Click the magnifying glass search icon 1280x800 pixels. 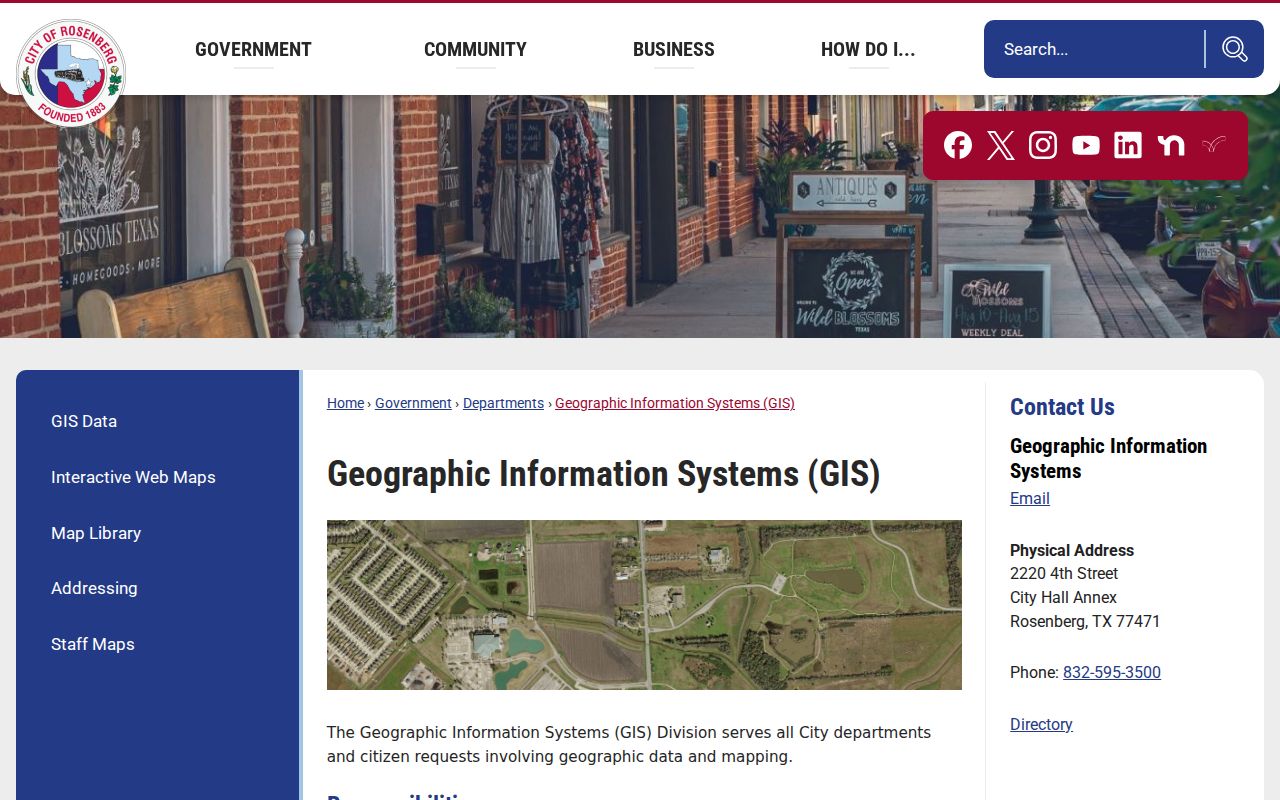1235,49
